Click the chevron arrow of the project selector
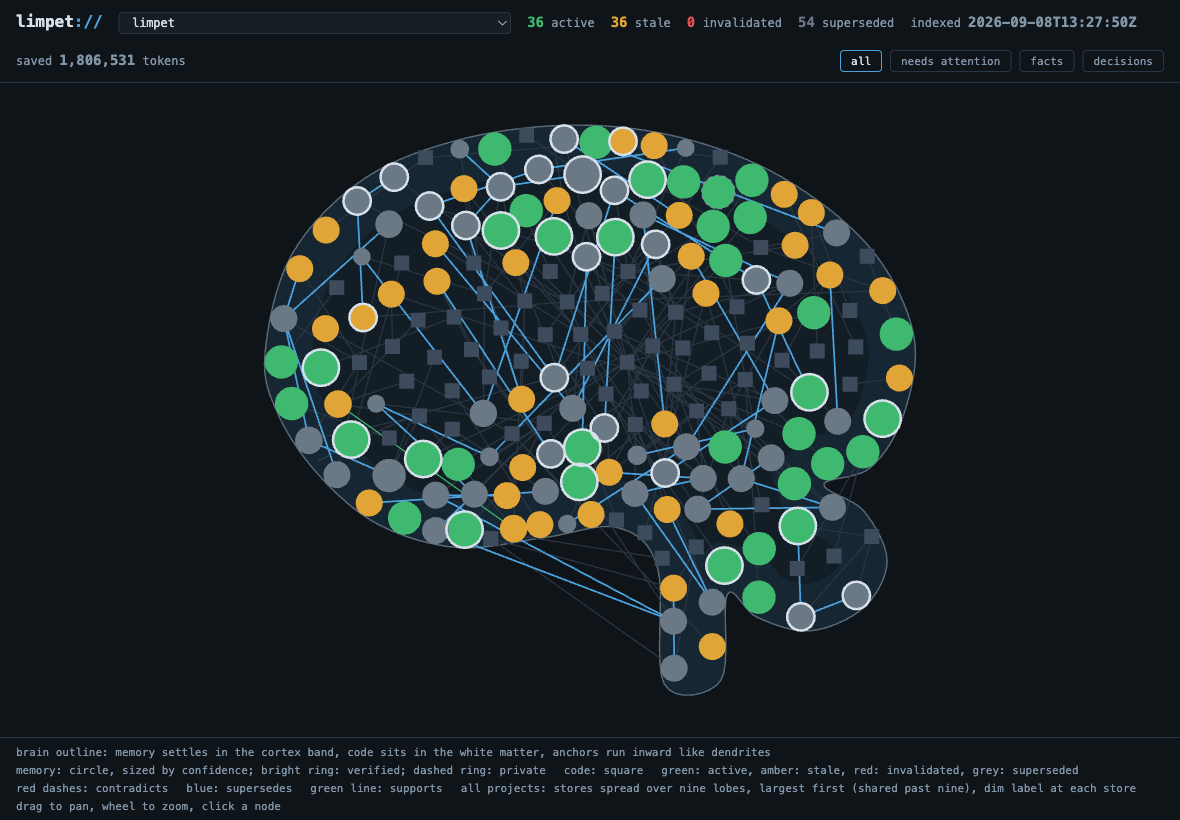Image resolution: width=1180 pixels, height=820 pixels. 502,23
